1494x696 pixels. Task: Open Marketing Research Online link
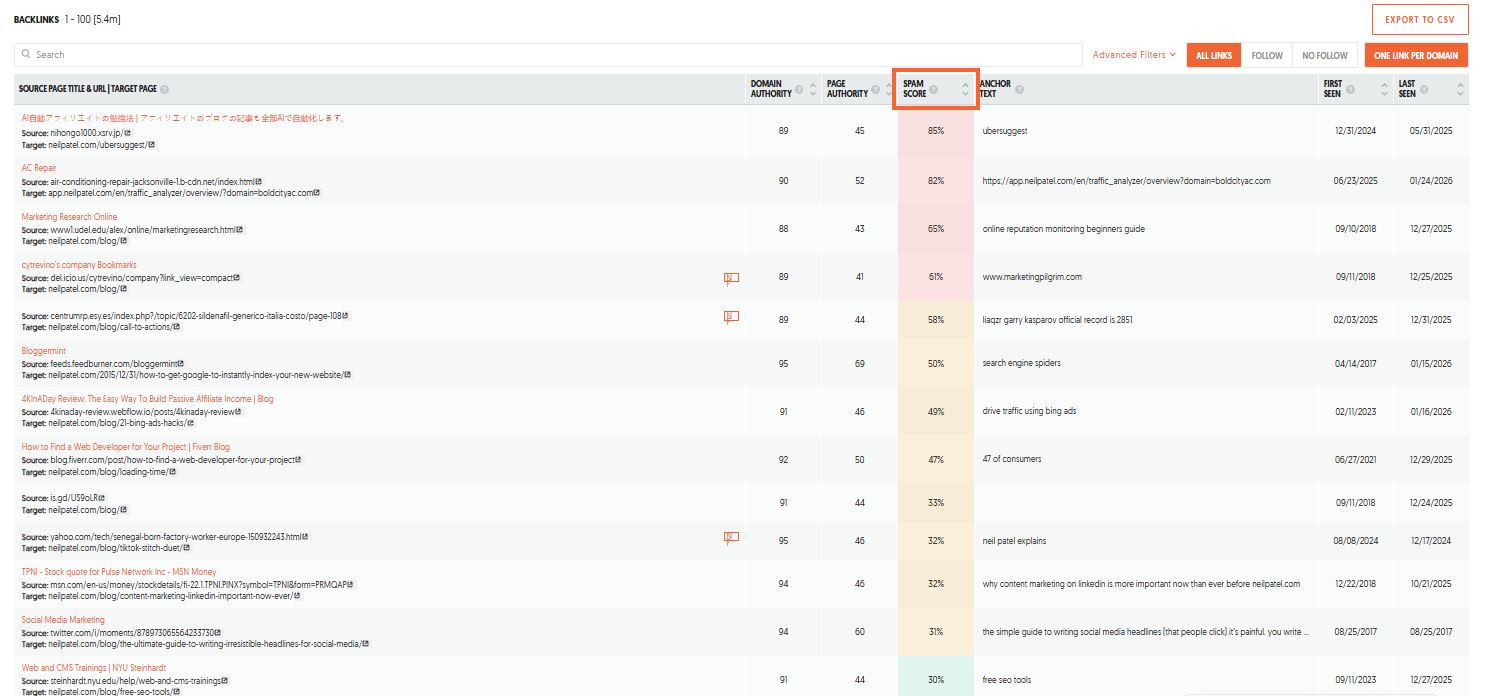point(69,217)
